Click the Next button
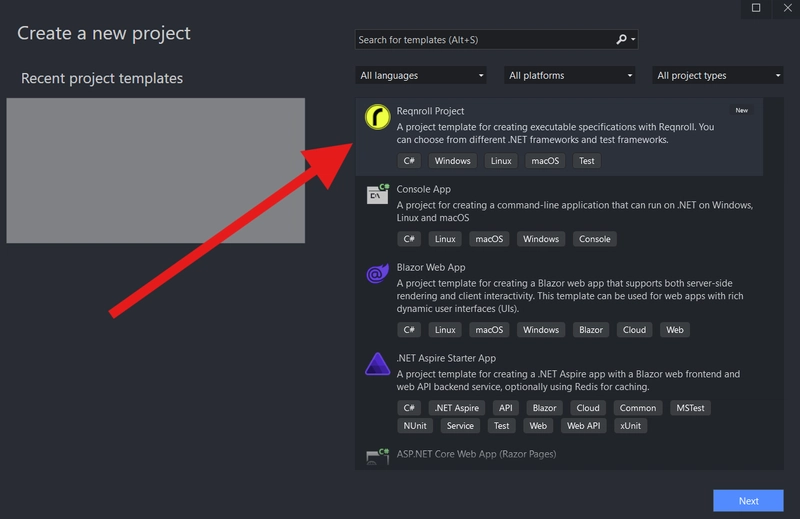Viewport: 800px width, 519px height. (748, 501)
